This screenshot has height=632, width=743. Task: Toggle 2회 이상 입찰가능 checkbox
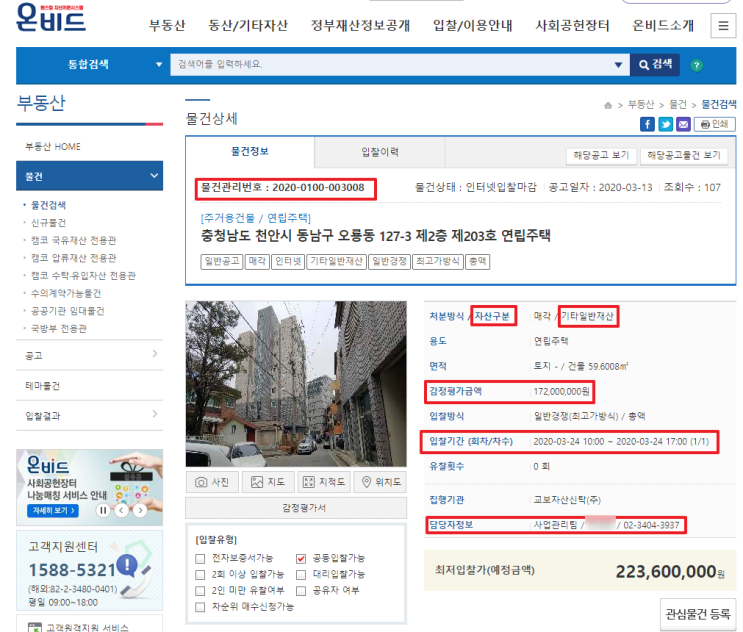(x=200, y=575)
